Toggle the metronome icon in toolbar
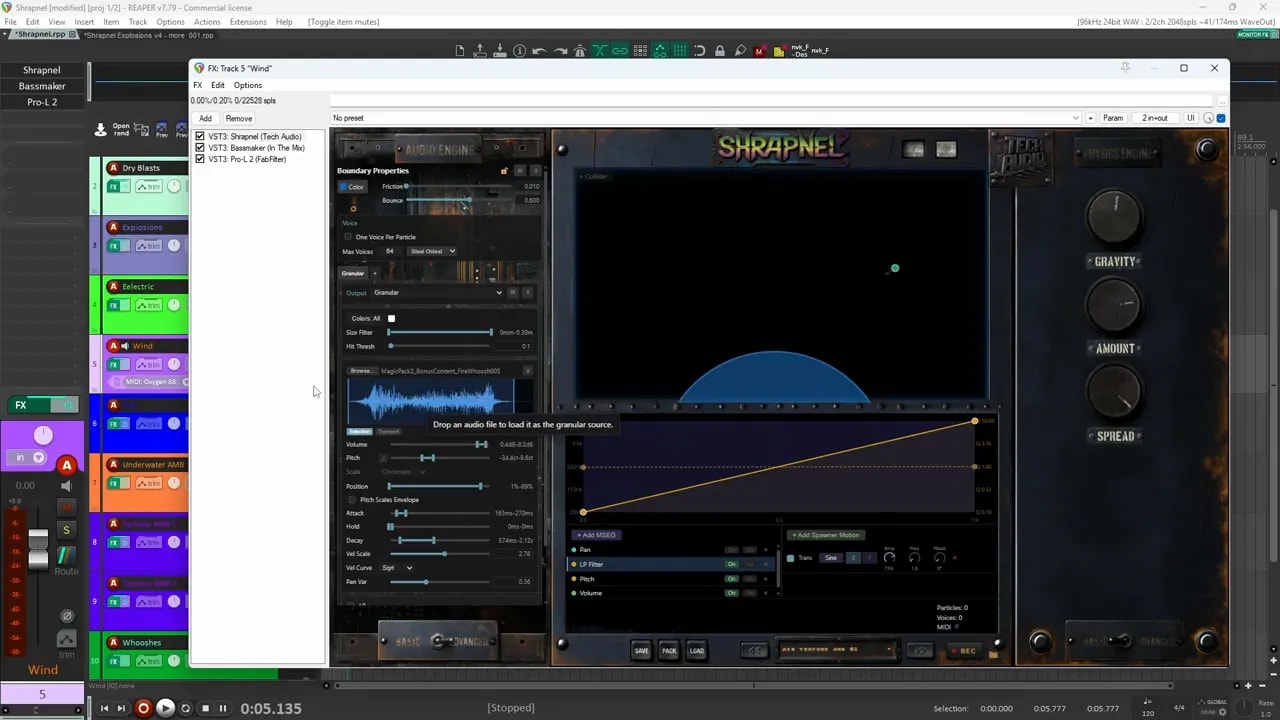1280x720 pixels. click(x=579, y=51)
